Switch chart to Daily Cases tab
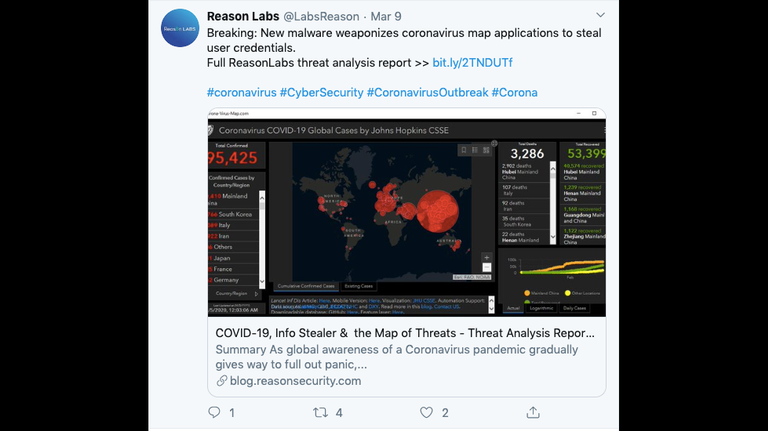Viewport: 768px width, 431px height. pos(575,308)
